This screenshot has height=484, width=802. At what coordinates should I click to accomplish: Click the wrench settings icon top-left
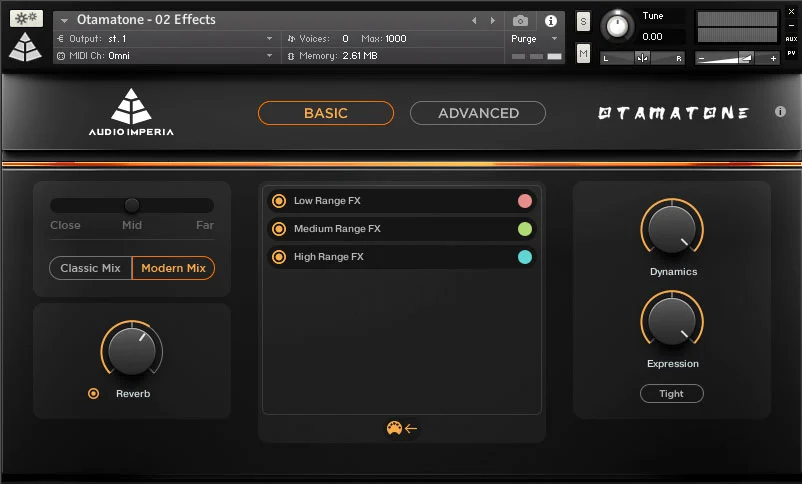coord(26,18)
